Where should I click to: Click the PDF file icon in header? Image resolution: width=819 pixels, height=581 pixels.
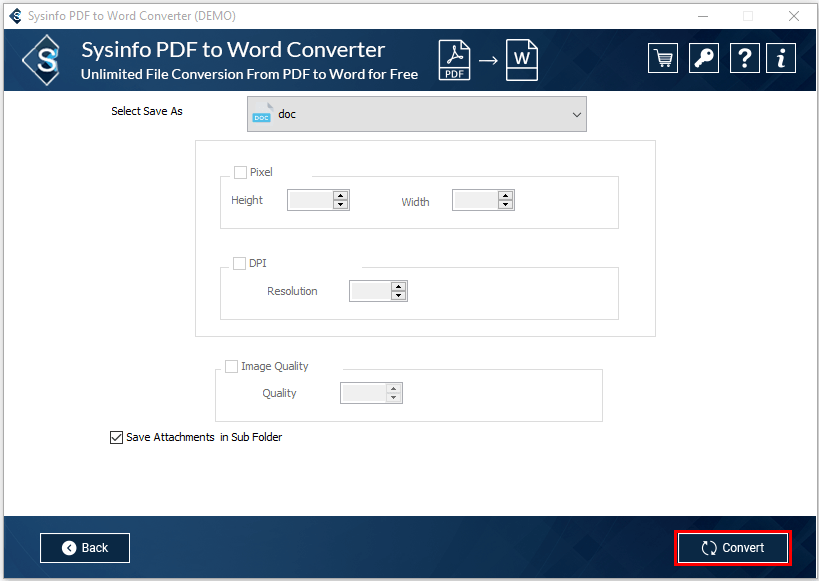455,60
